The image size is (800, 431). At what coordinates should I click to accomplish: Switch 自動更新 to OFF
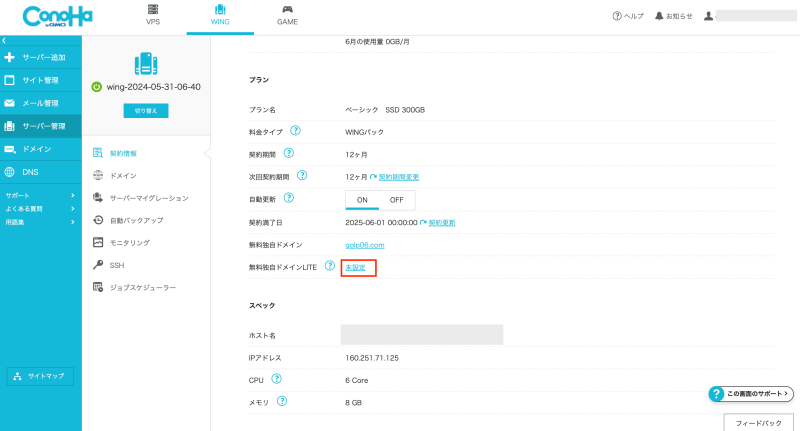(x=397, y=199)
